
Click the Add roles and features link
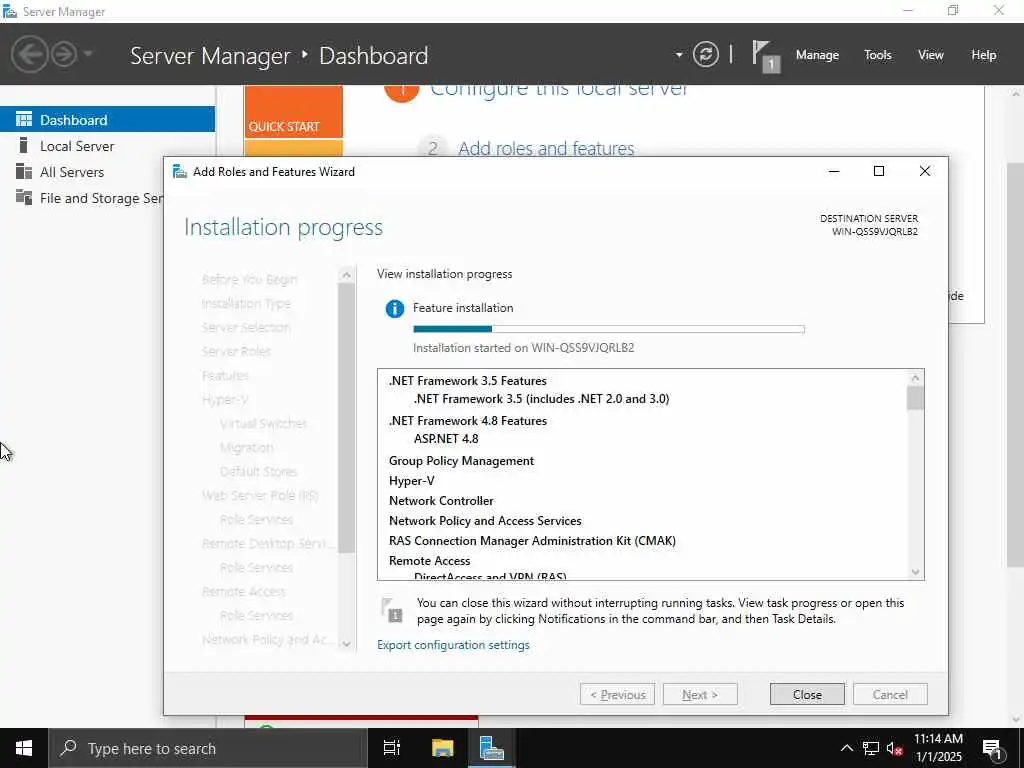pyautogui.click(x=546, y=148)
